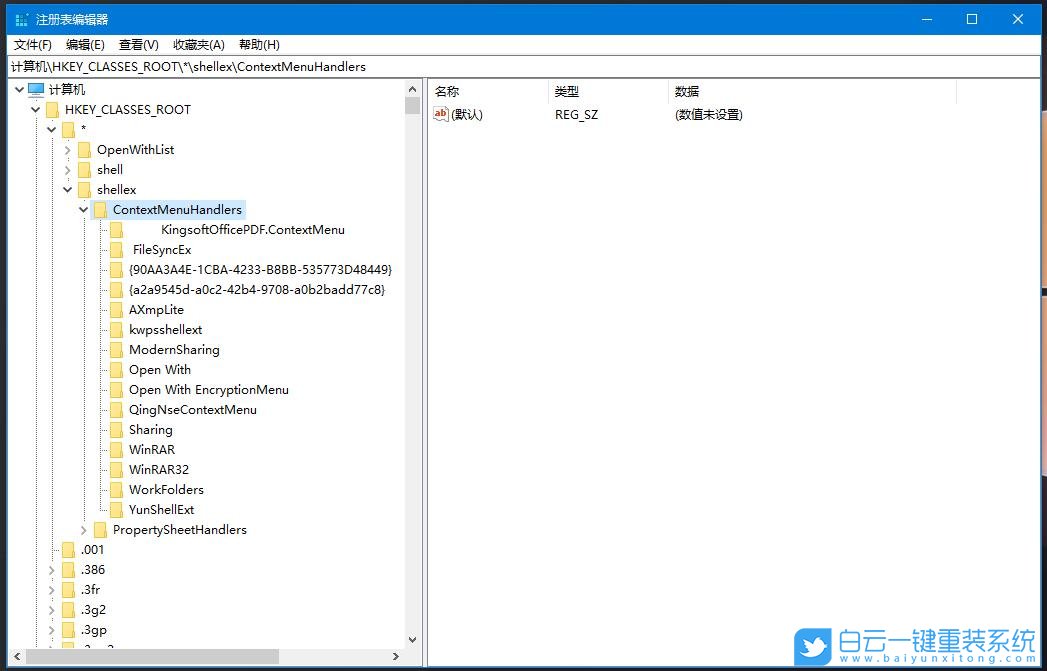Select the WinRAR key folder icon
Image resolution: width=1047 pixels, height=671 pixels.
point(117,449)
